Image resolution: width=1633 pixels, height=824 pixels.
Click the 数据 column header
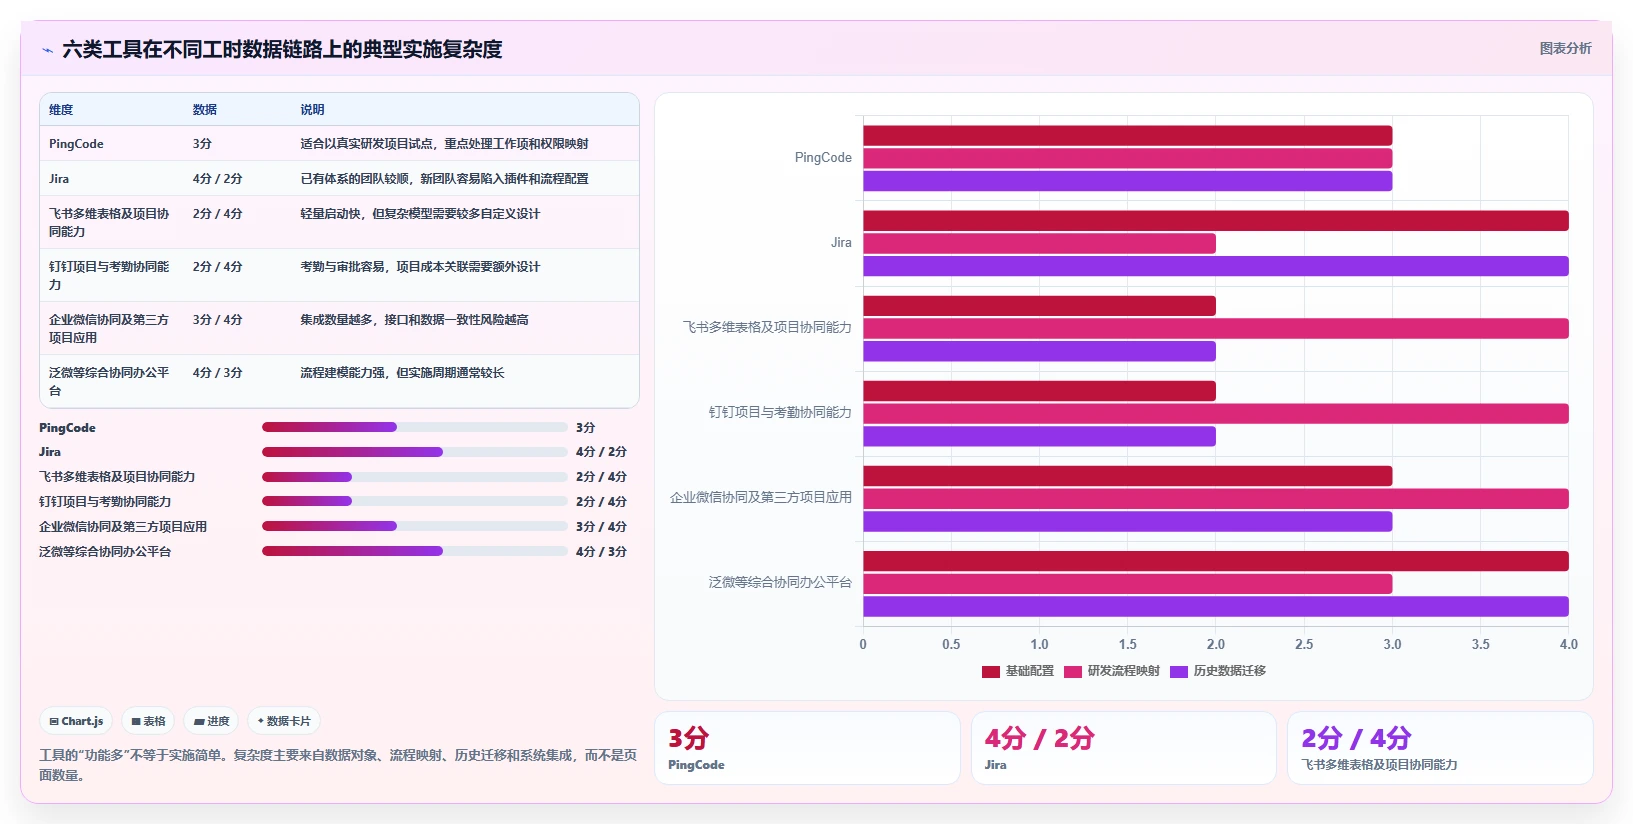205,110
